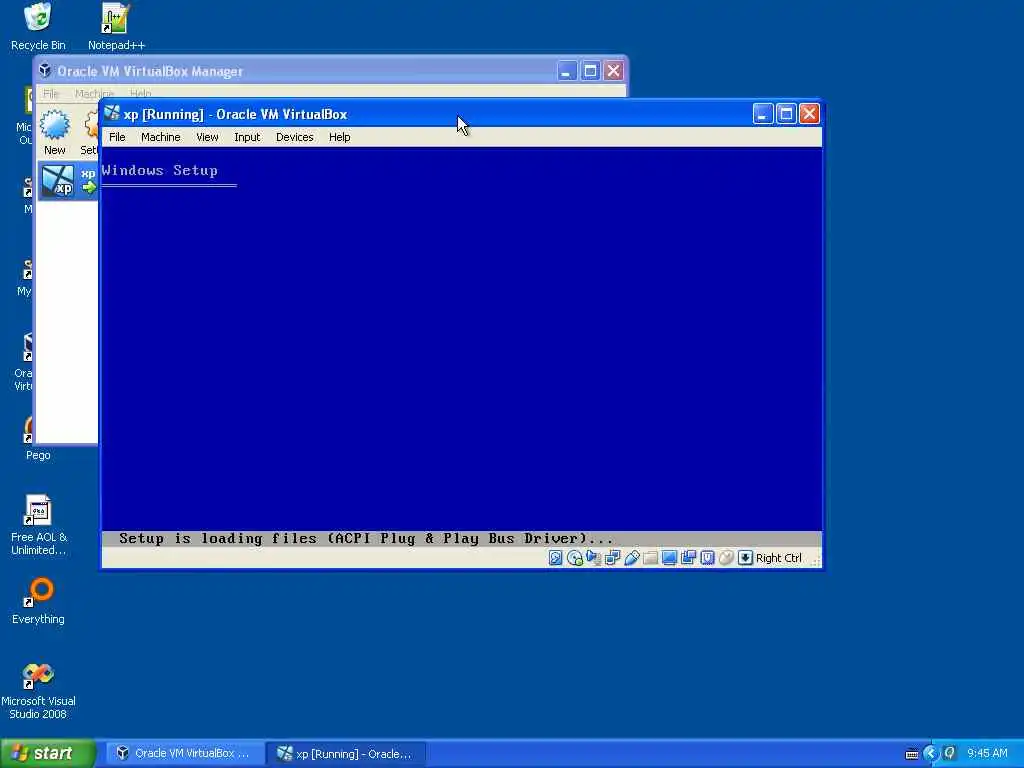The width and height of the screenshot is (1024, 768).
Task: Select Microsoft Visual Studio 2008 shortcut
Action: tap(38, 691)
